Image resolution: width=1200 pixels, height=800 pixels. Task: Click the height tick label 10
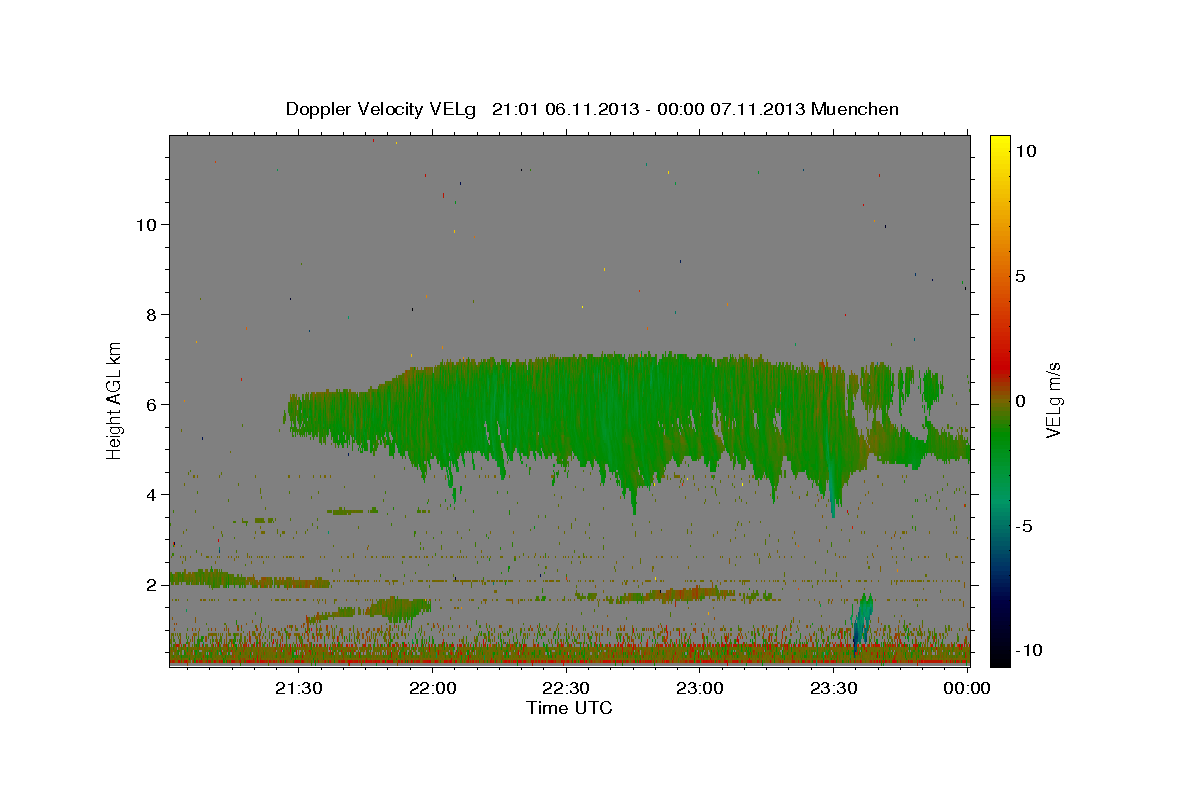tap(146, 224)
